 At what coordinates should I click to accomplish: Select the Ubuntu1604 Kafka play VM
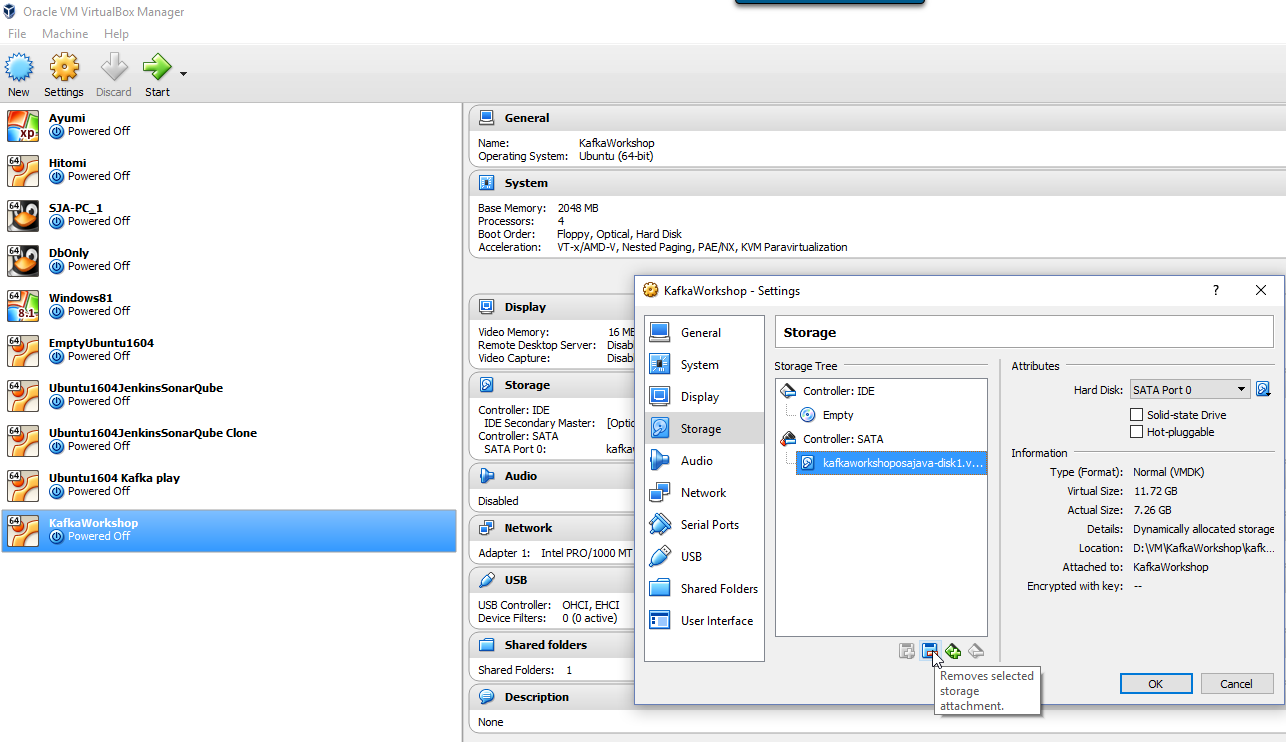tap(229, 485)
